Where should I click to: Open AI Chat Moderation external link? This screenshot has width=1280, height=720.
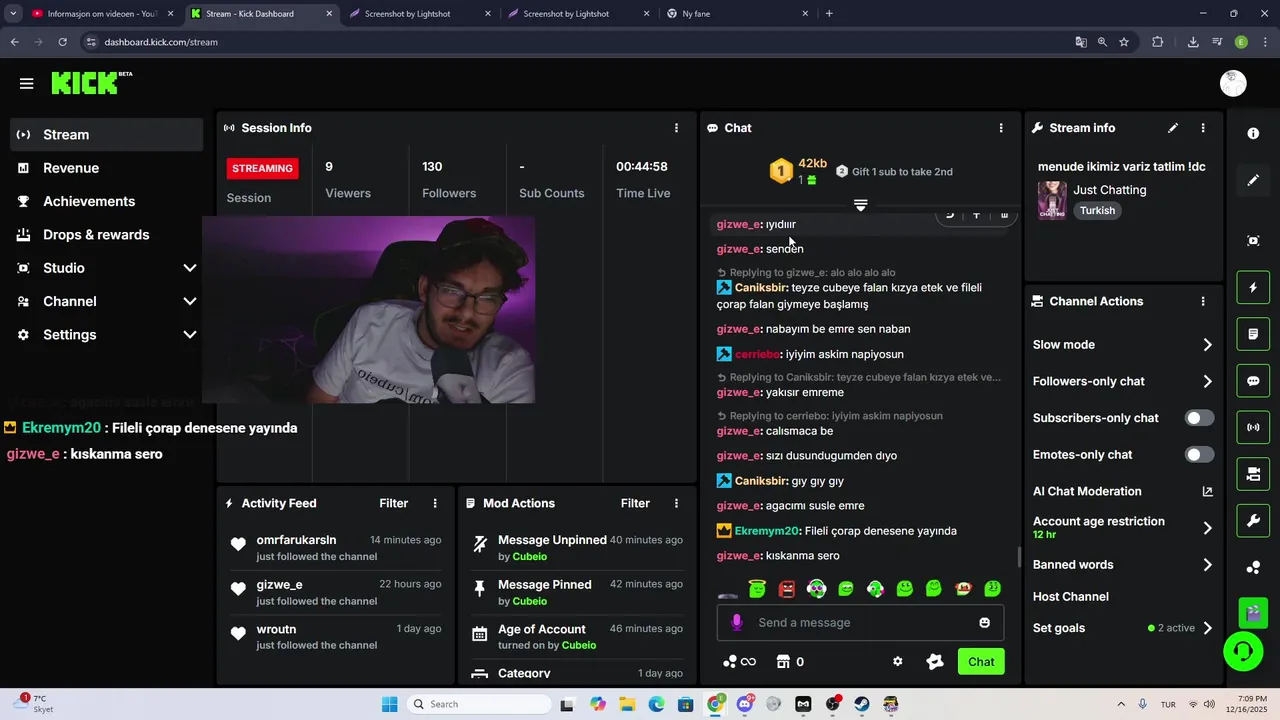click(x=1207, y=491)
